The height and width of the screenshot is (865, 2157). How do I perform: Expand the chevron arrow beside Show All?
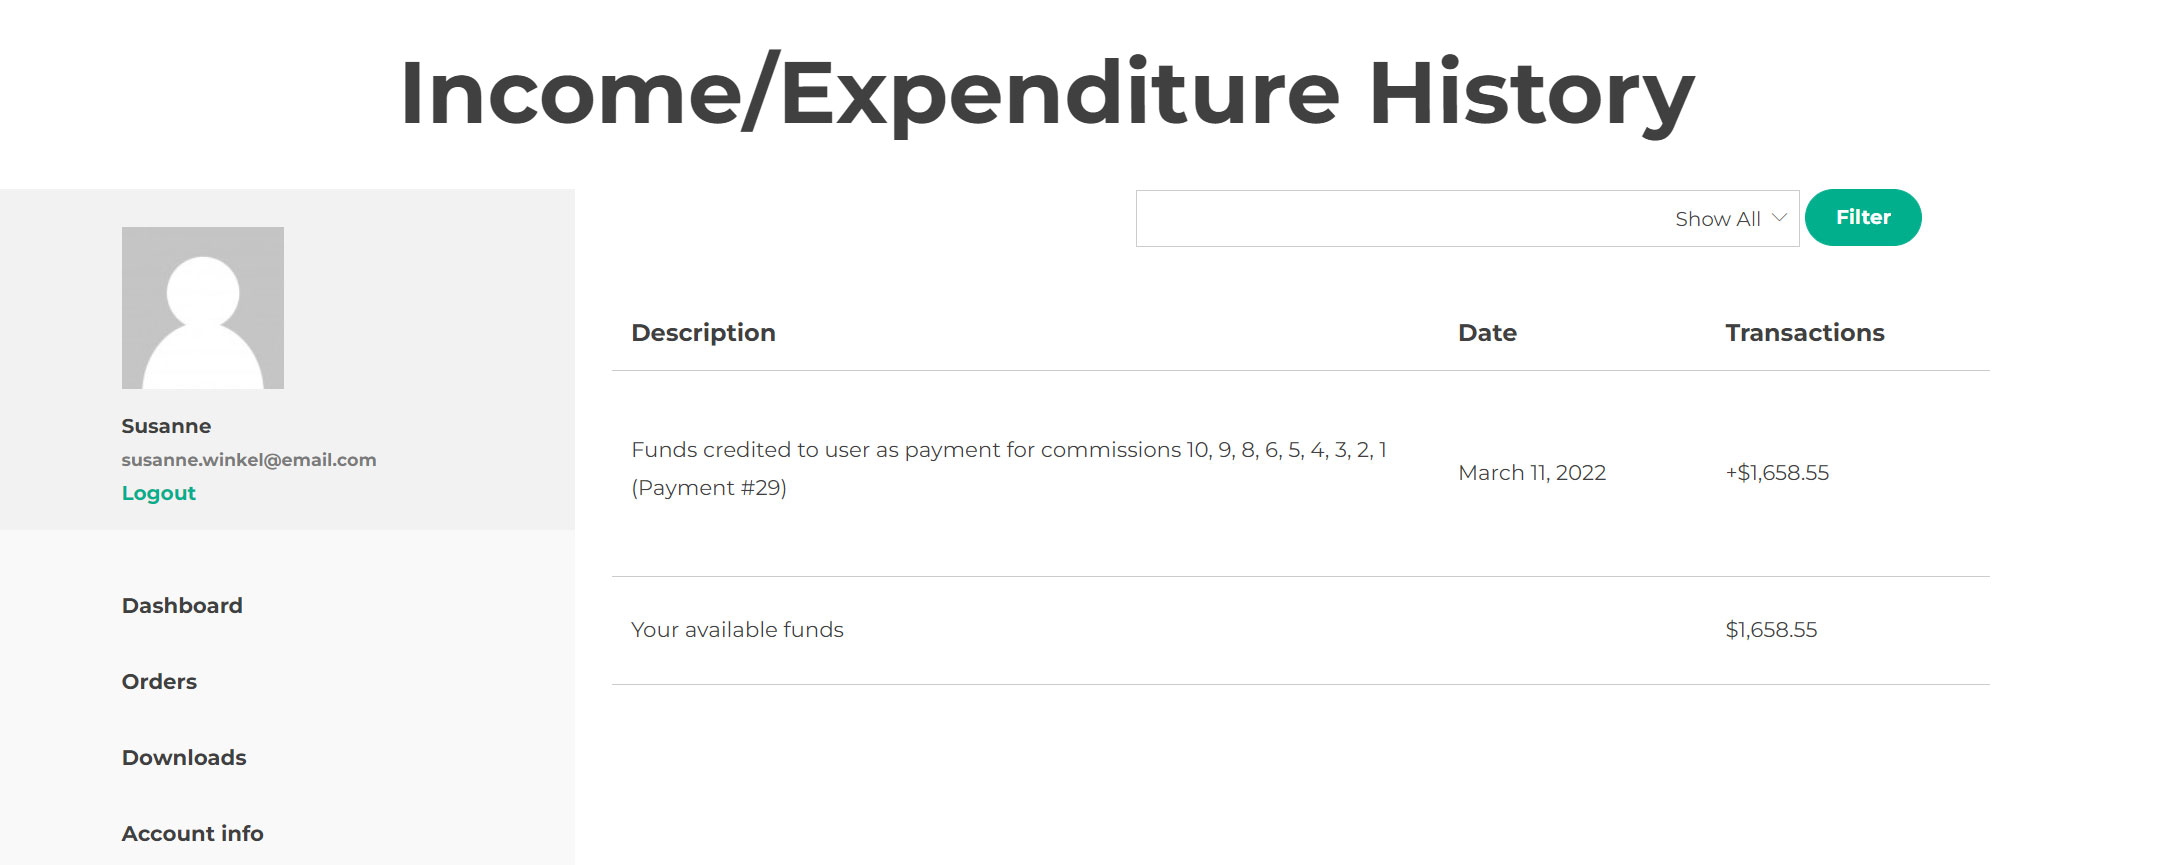[x=1779, y=218]
